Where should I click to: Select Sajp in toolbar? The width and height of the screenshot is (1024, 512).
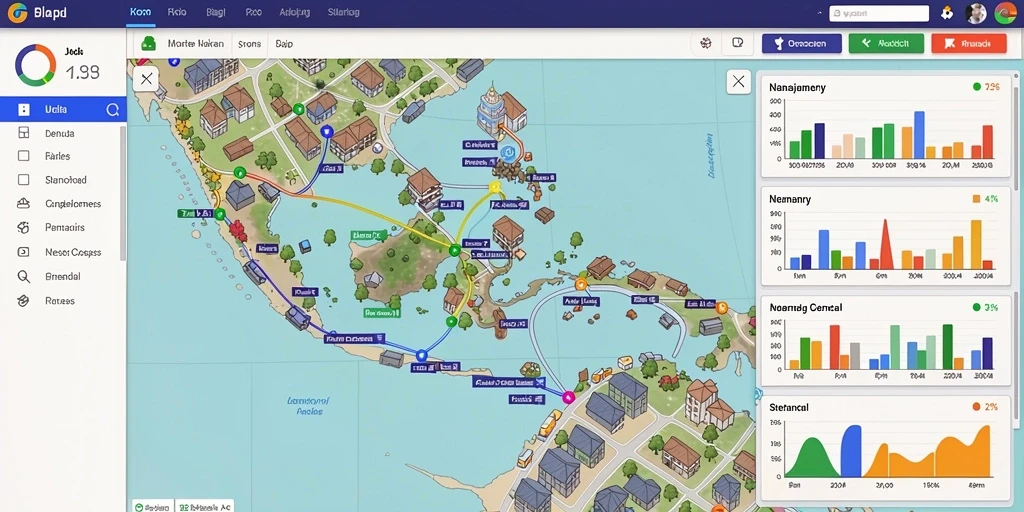(284, 44)
